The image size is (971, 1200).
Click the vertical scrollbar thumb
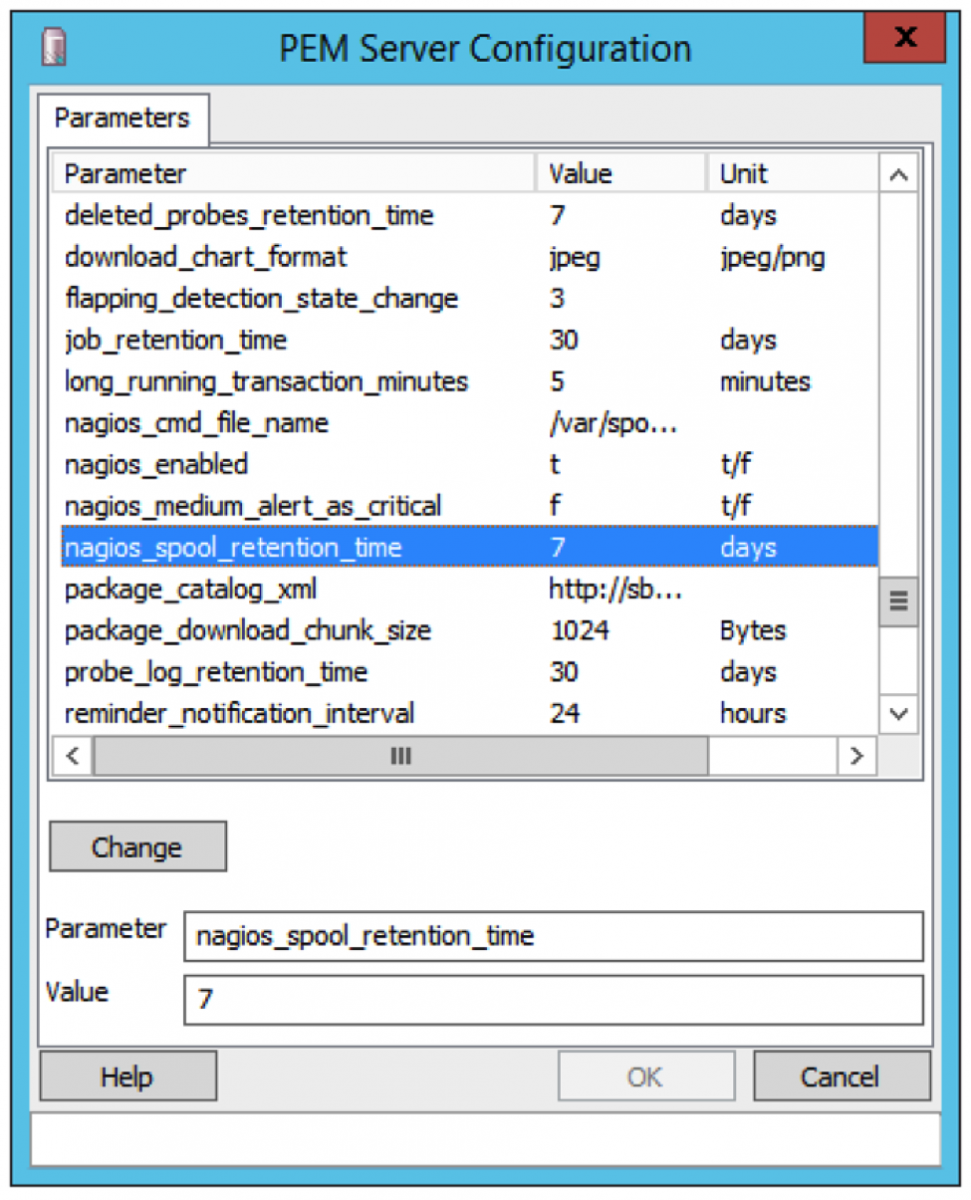tap(898, 601)
